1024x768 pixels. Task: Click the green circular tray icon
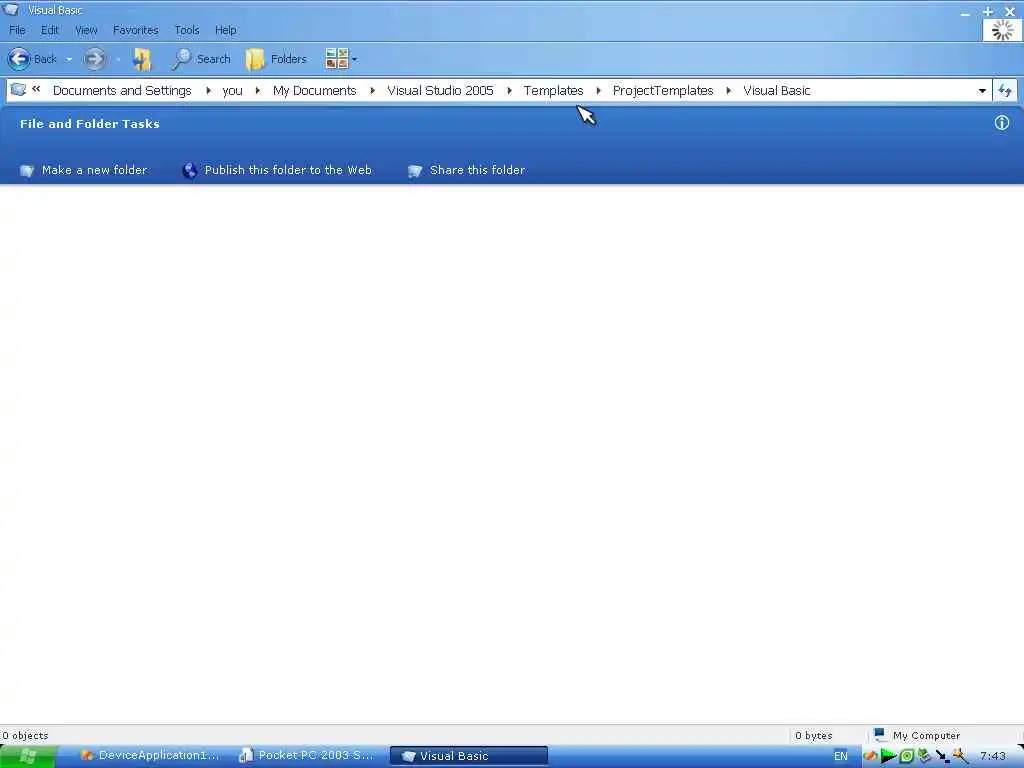(906, 756)
